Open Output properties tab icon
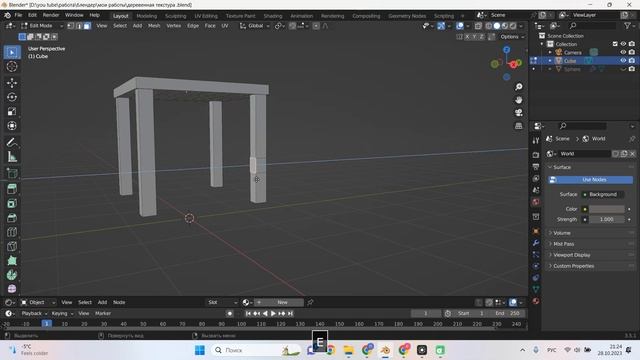 (x=536, y=167)
